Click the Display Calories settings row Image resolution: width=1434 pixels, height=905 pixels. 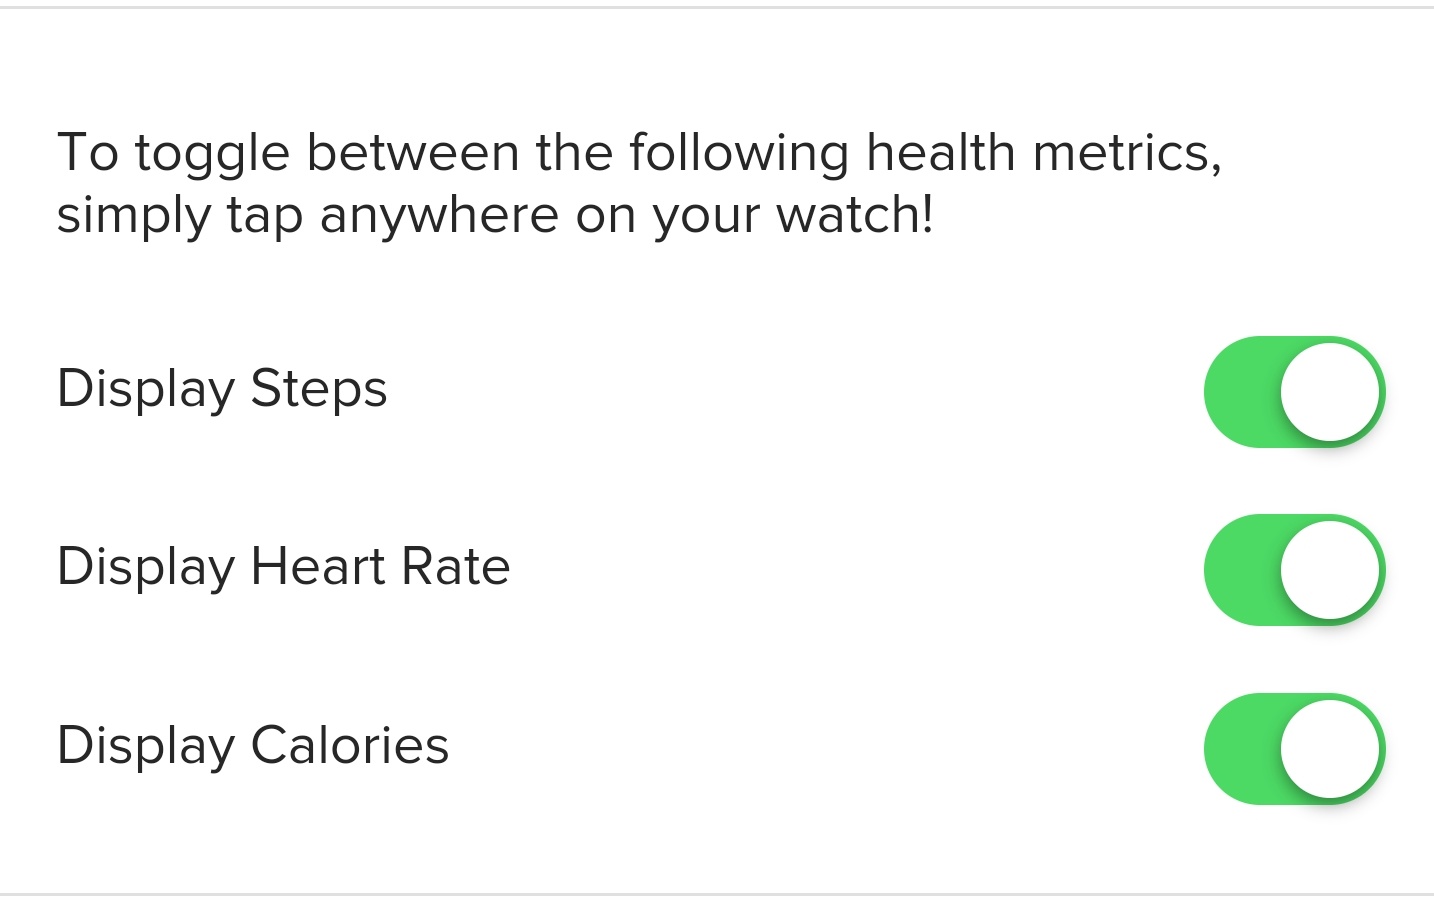click(x=700, y=748)
